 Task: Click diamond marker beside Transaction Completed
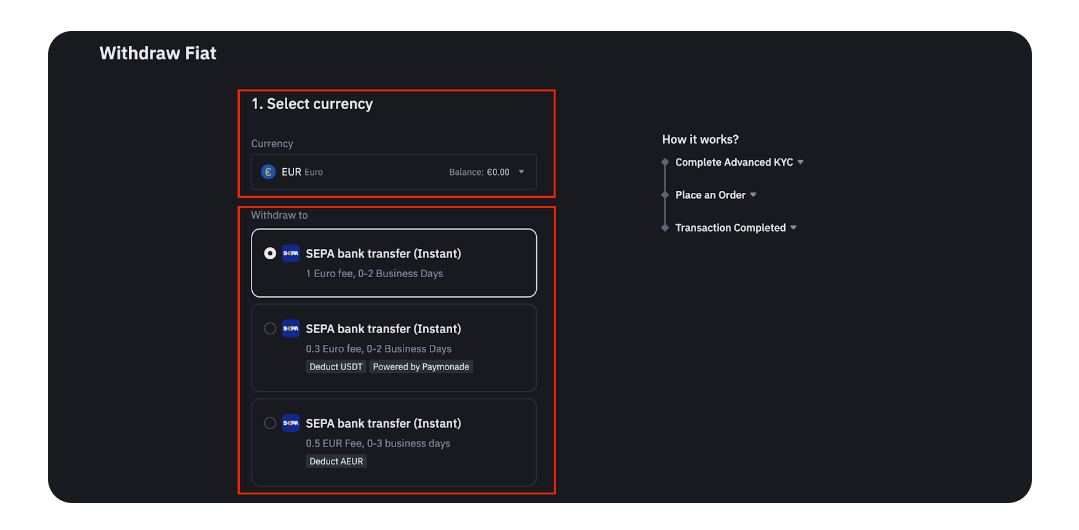665,228
